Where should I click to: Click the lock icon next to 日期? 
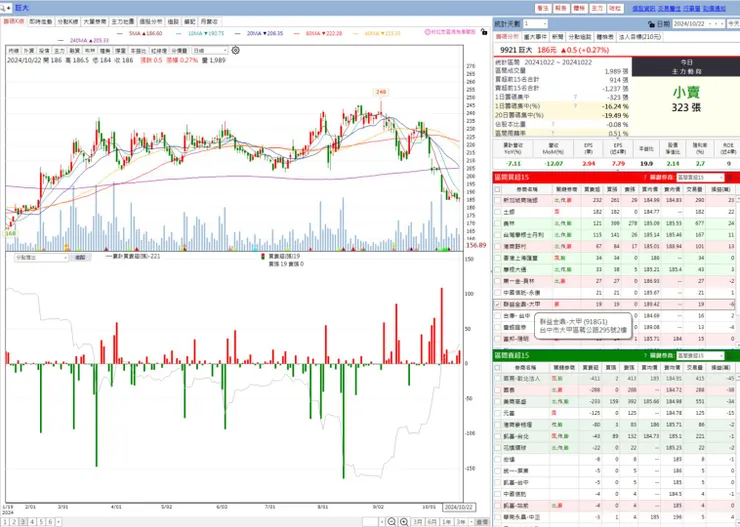(x=651, y=24)
